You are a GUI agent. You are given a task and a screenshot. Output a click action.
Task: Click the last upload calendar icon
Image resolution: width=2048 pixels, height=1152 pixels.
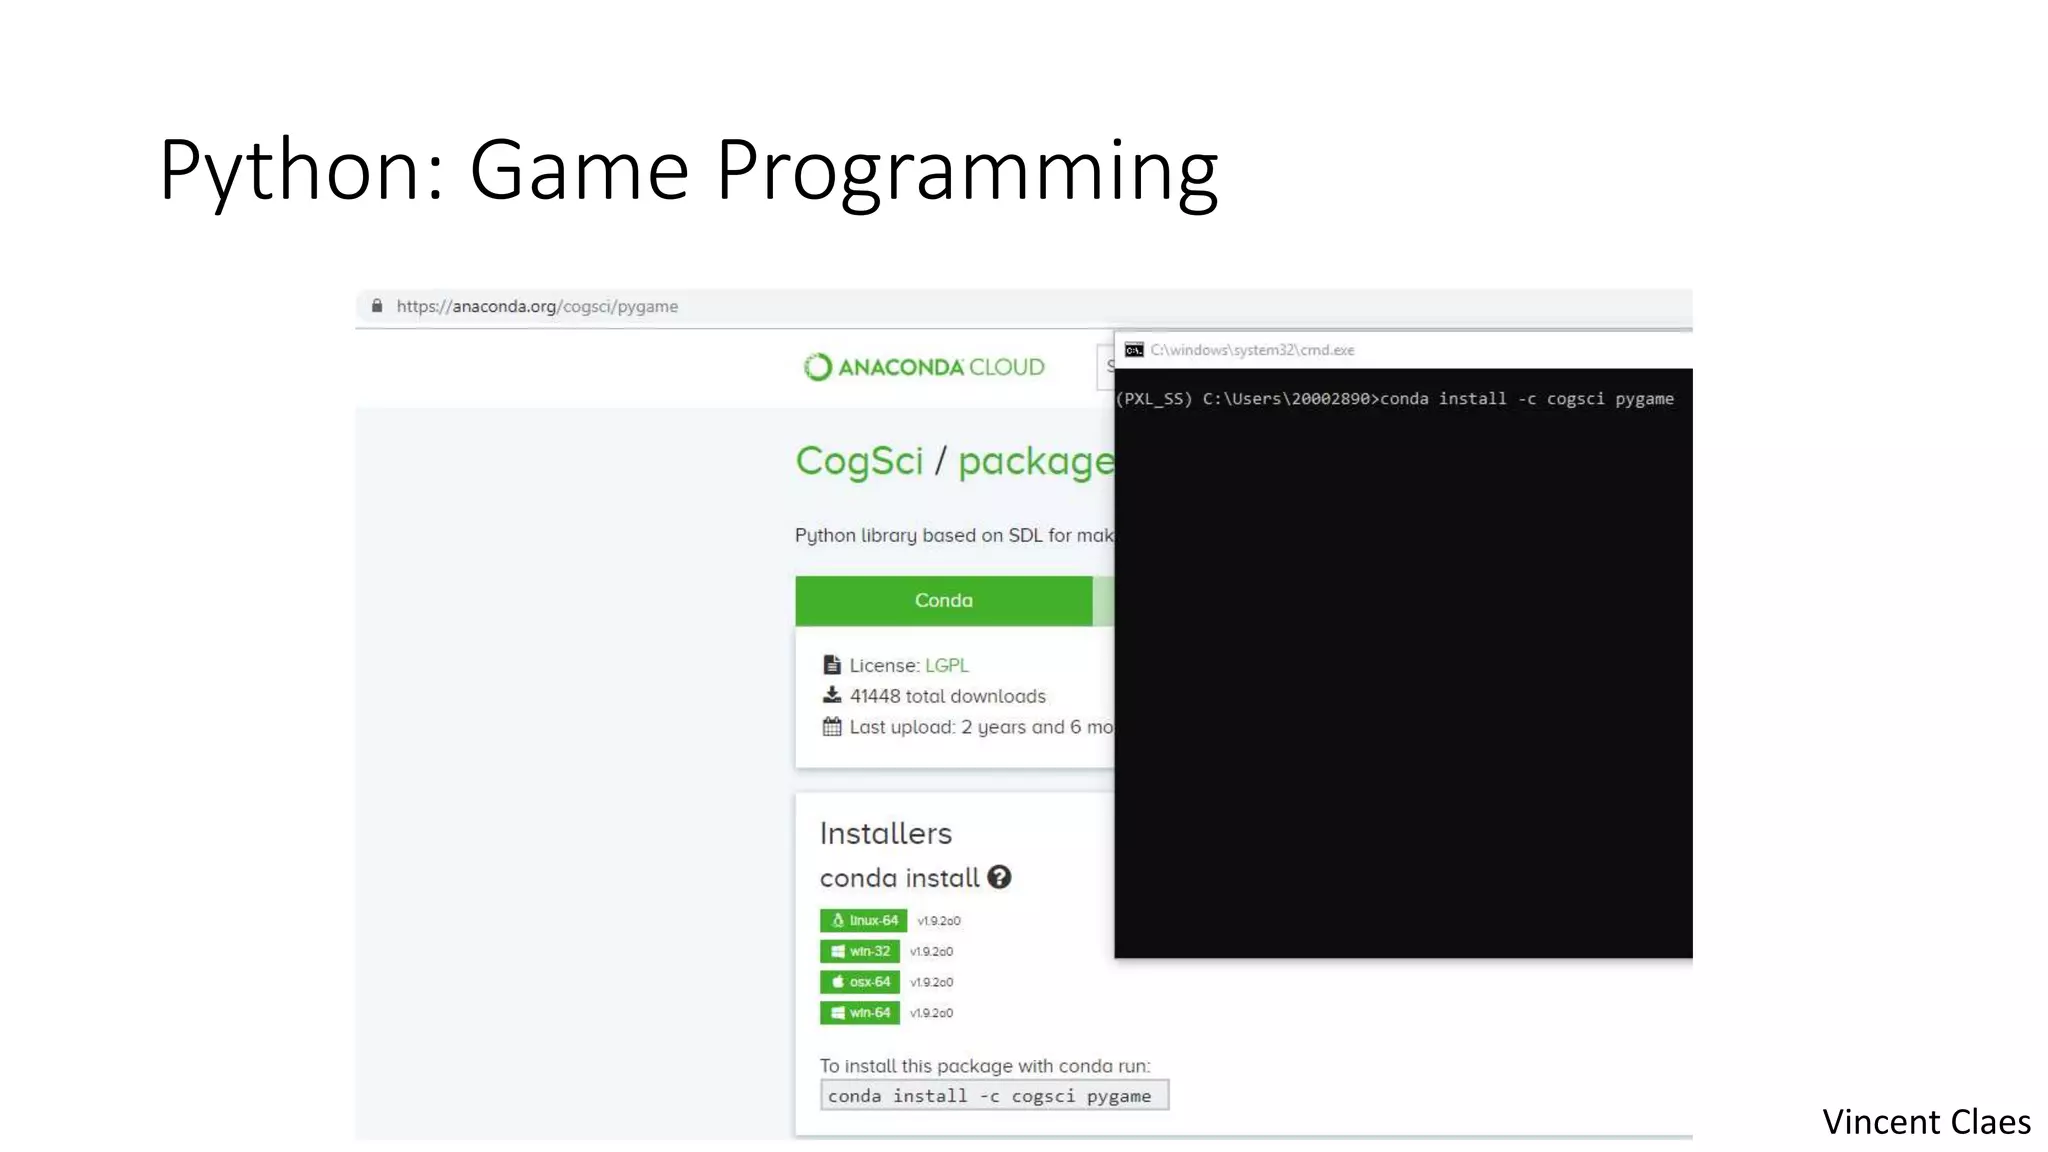click(x=832, y=726)
